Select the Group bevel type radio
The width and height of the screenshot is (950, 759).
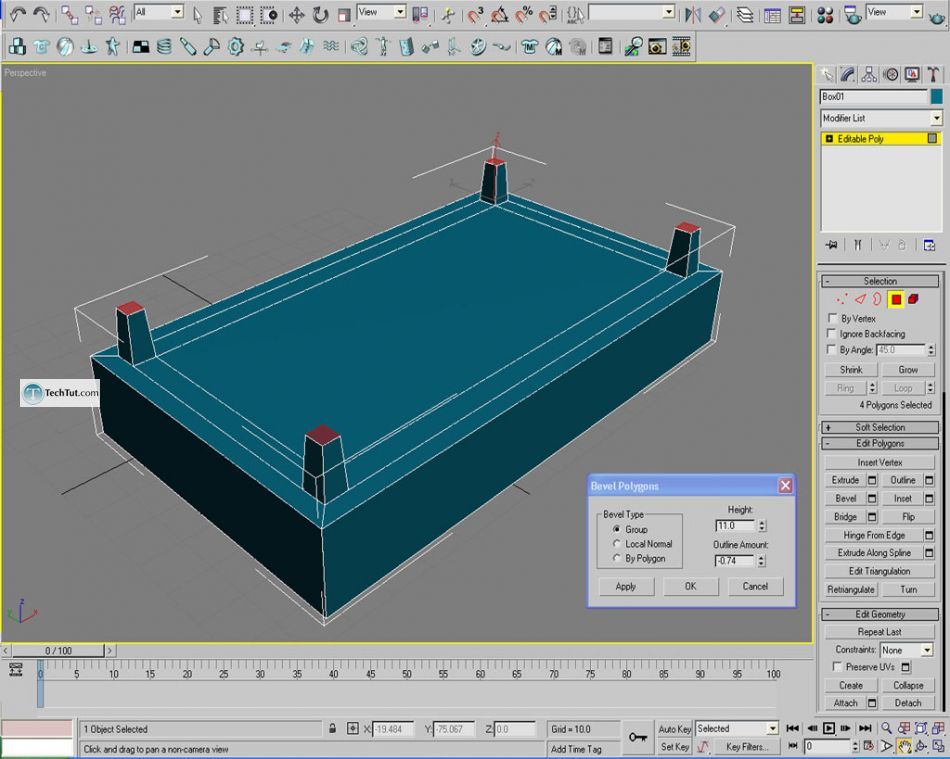tap(616, 529)
